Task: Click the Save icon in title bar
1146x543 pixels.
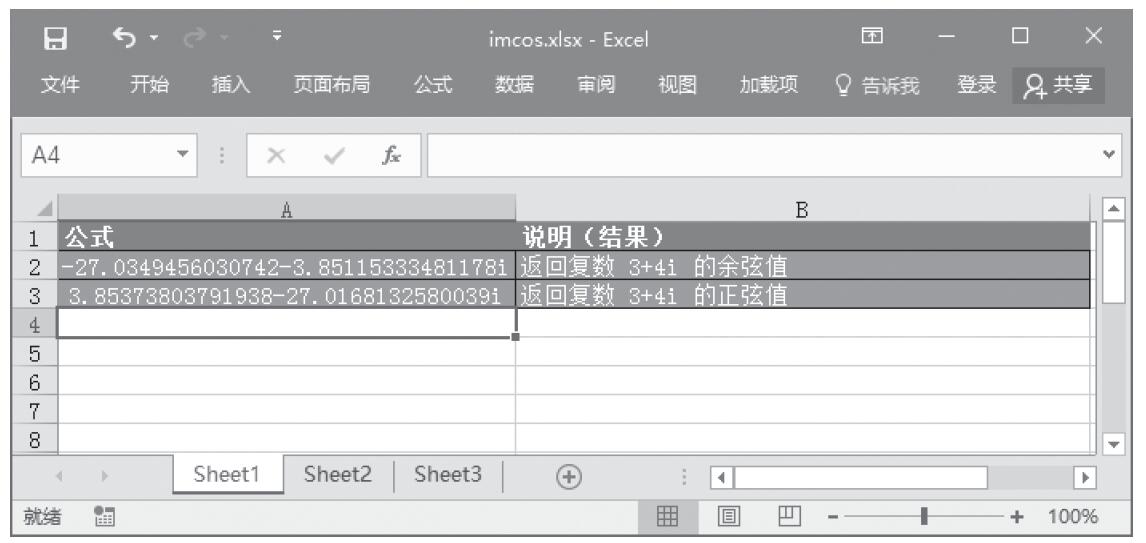Action: [x=58, y=41]
